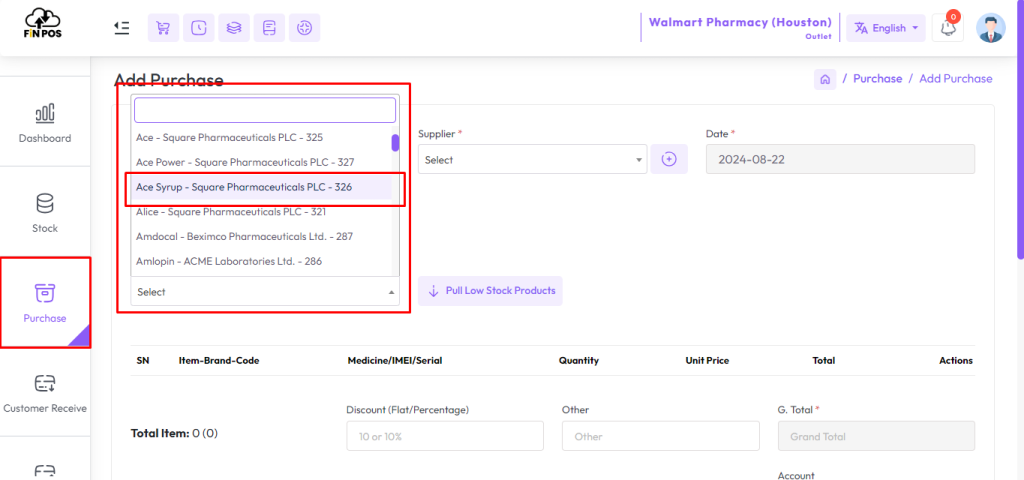Select "Ace Syrup - Square Pharmaceuticals PLC - 326"
The image size is (1024, 480).
click(x=261, y=187)
